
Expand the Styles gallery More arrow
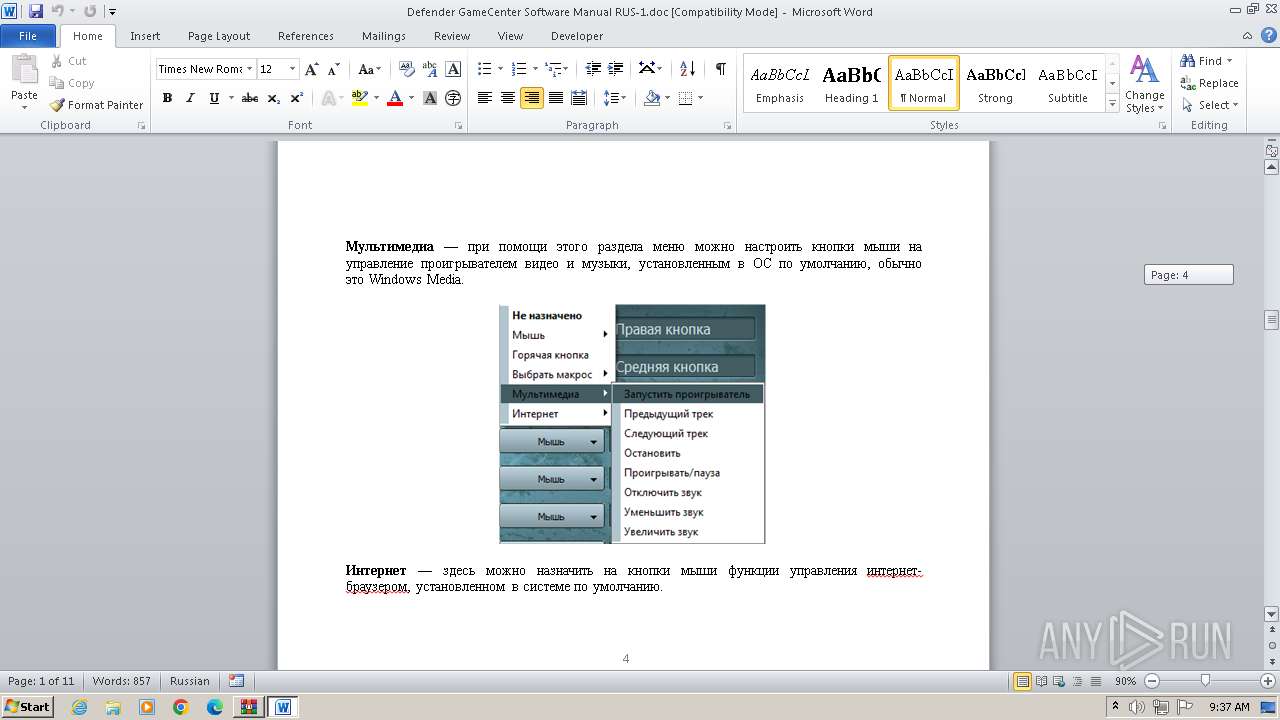(x=1113, y=104)
